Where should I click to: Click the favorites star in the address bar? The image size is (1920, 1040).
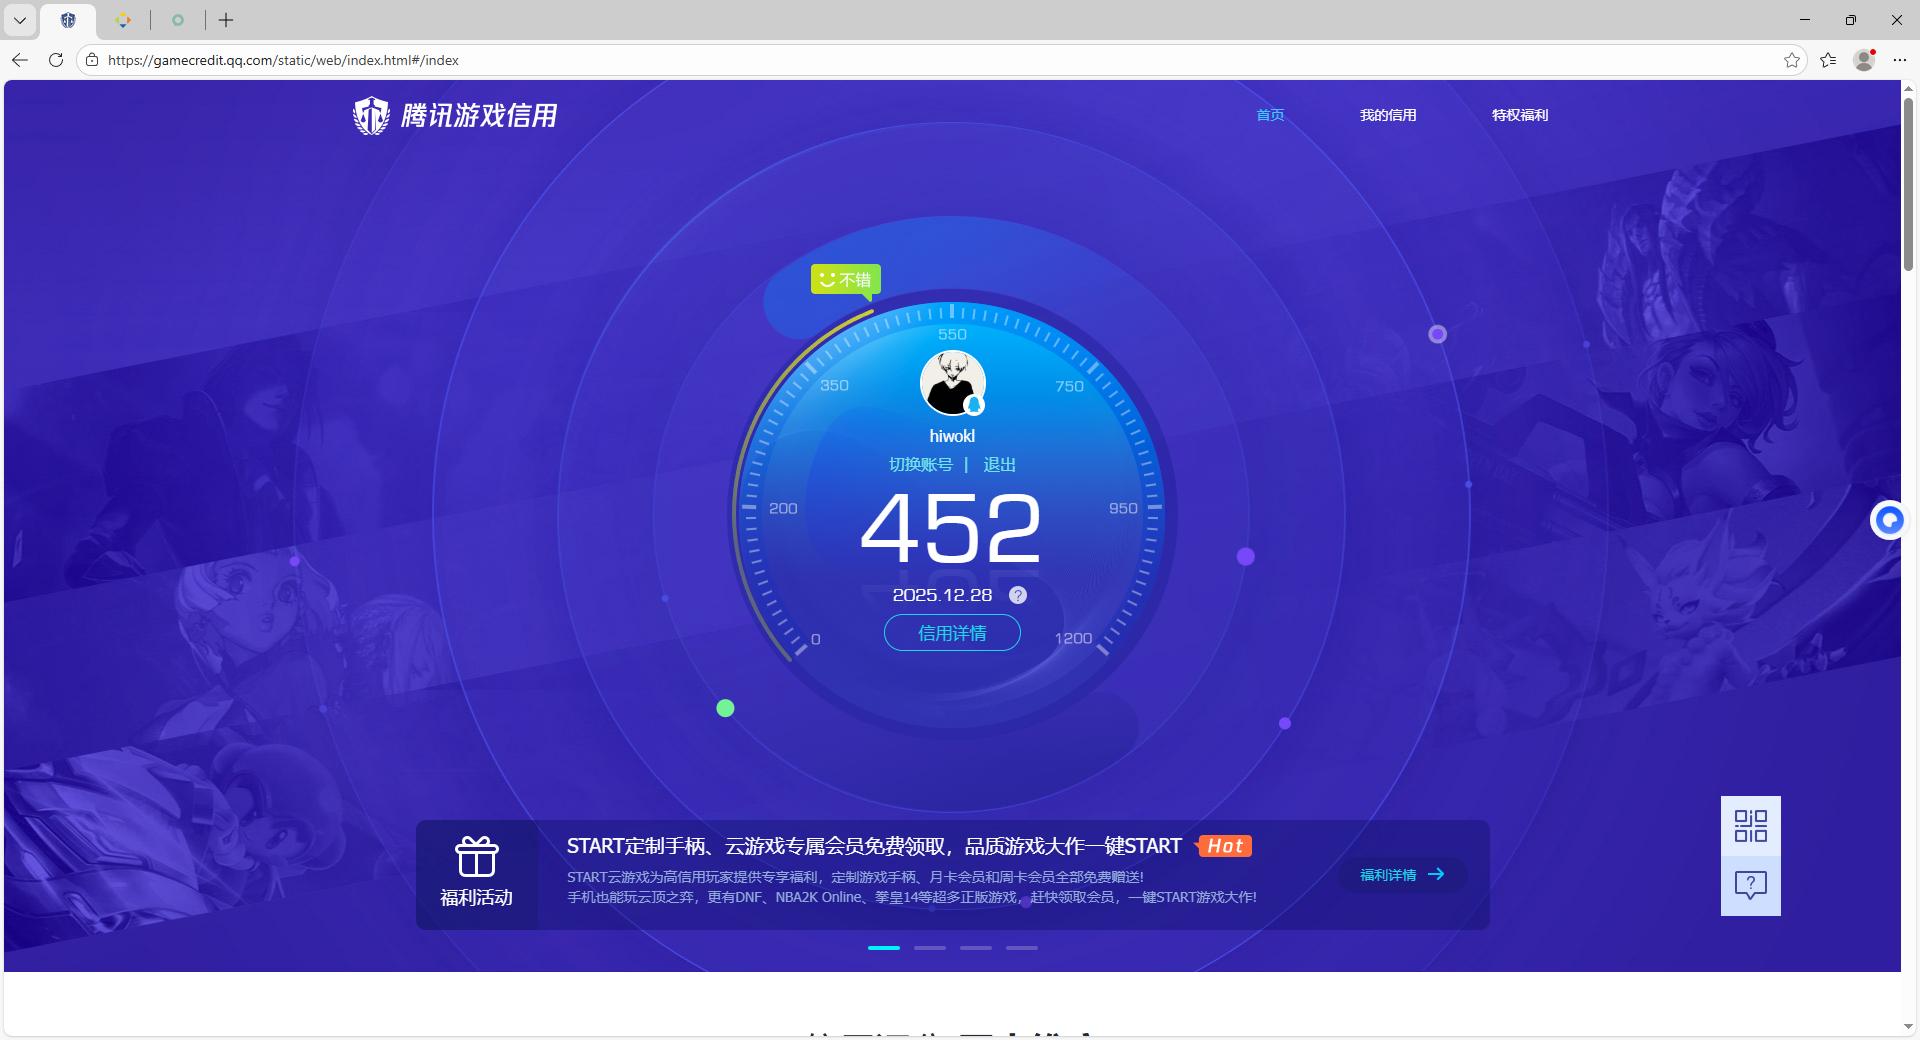point(1792,60)
